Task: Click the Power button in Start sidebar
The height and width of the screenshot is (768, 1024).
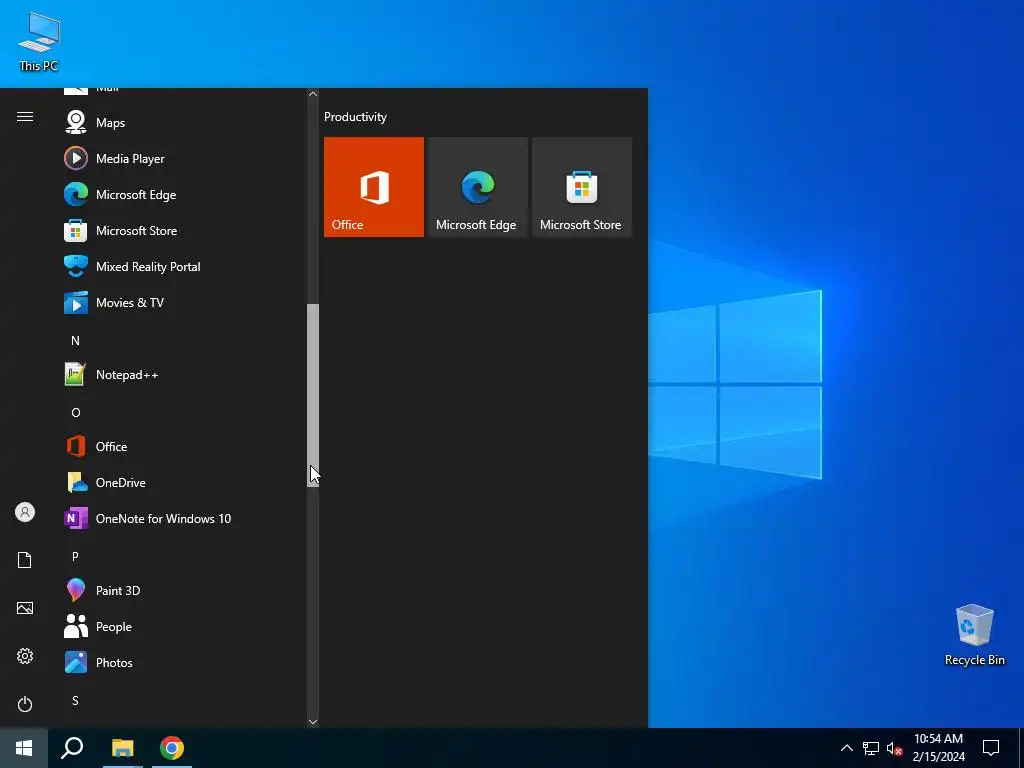Action: pos(25,704)
